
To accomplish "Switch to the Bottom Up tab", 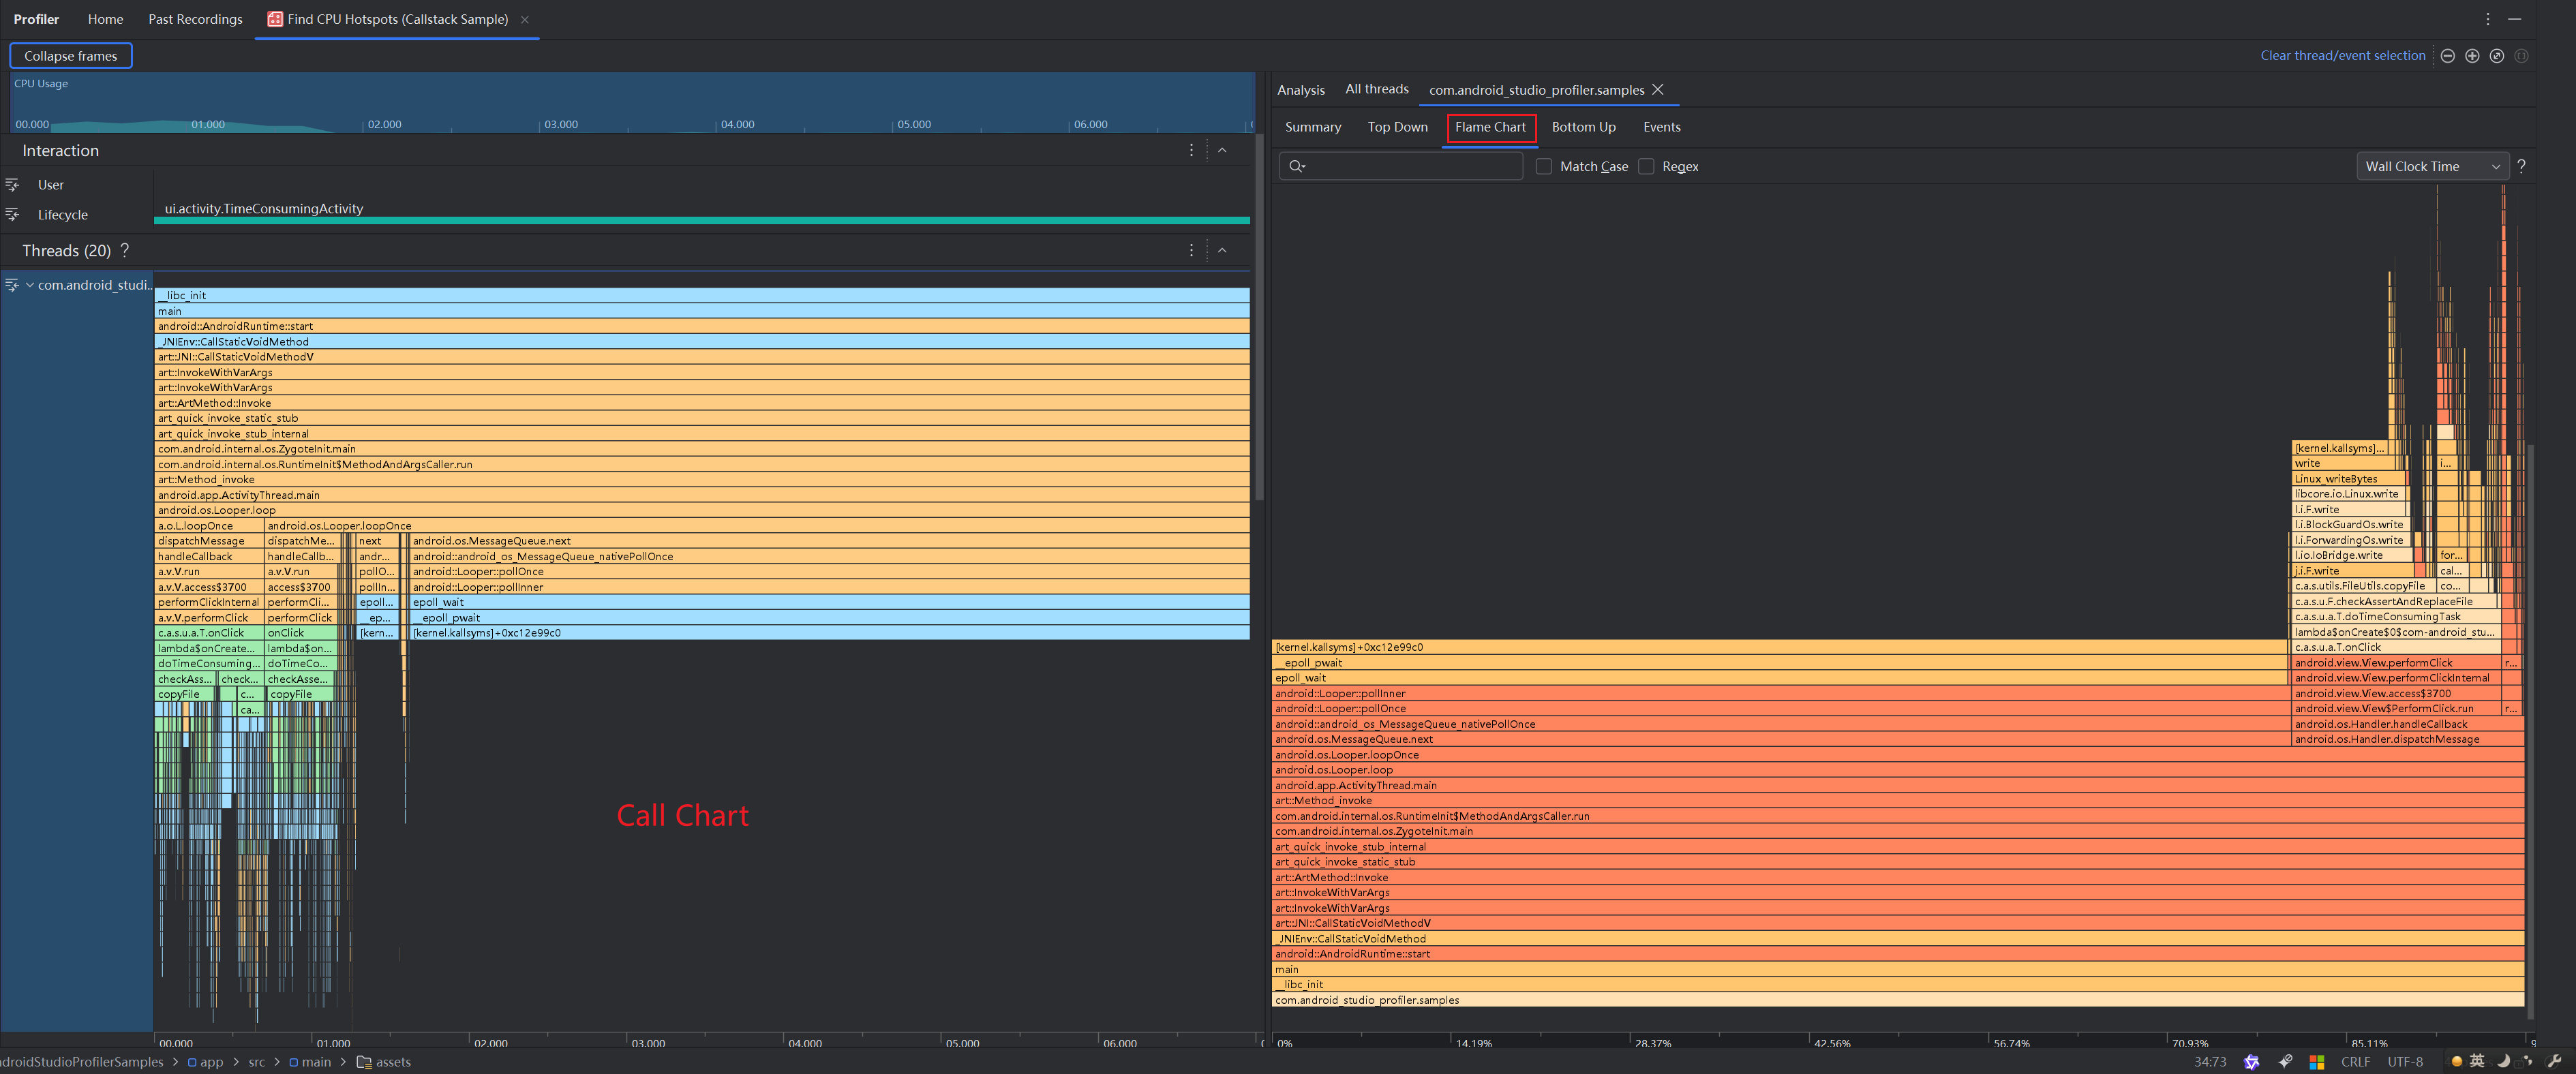I will coord(1583,127).
